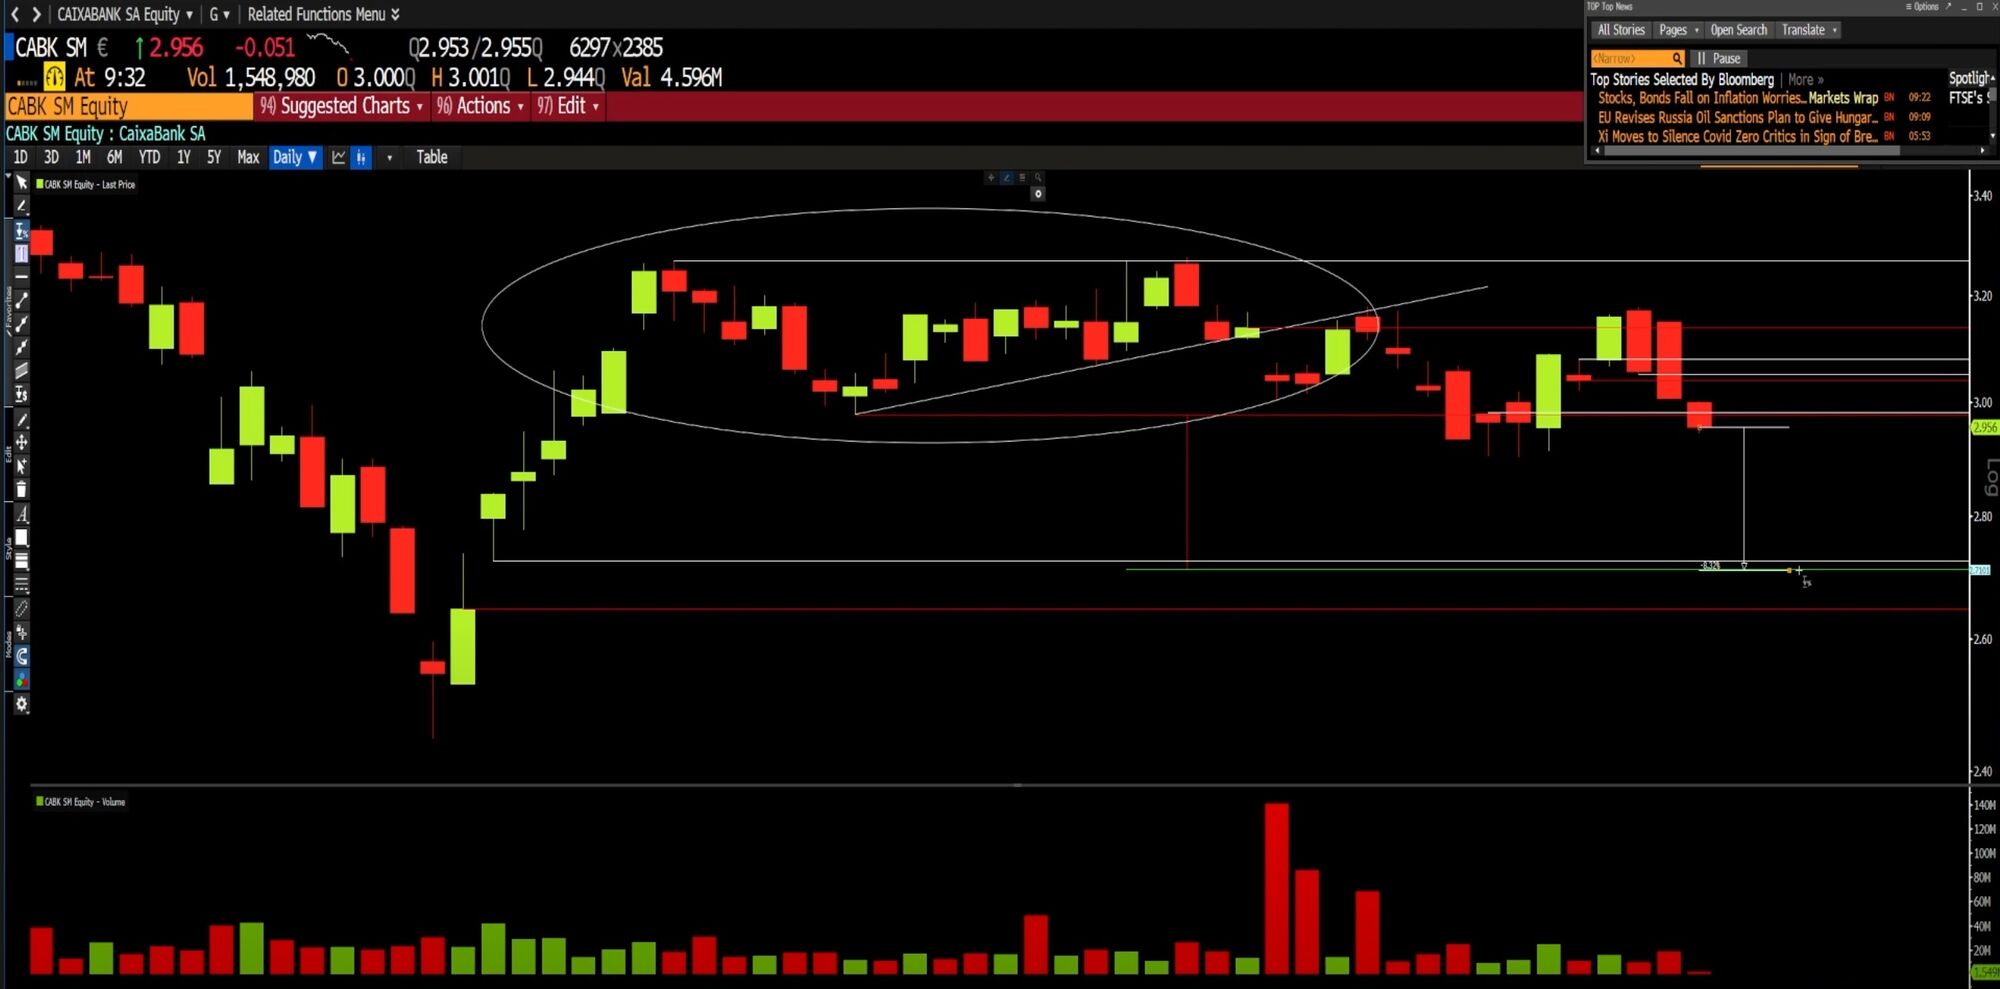The height and width of the screenshot is (989, 2000).
Task: Select the 5Y time range
Action: 214,157
